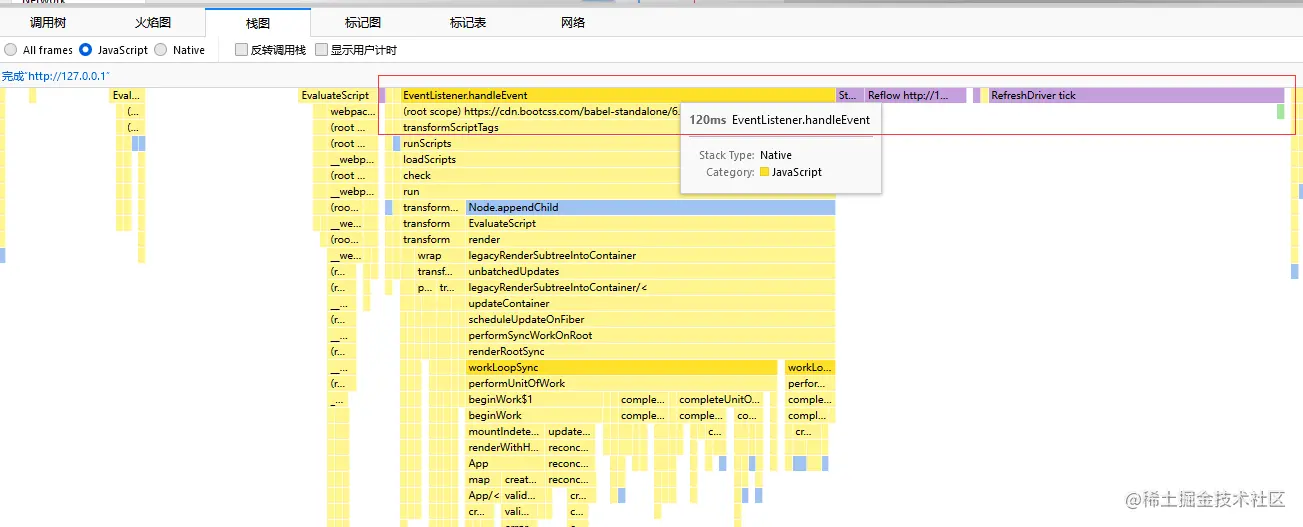Select the creat... frame next to map
1303x527 pixels.
point(522,480)
